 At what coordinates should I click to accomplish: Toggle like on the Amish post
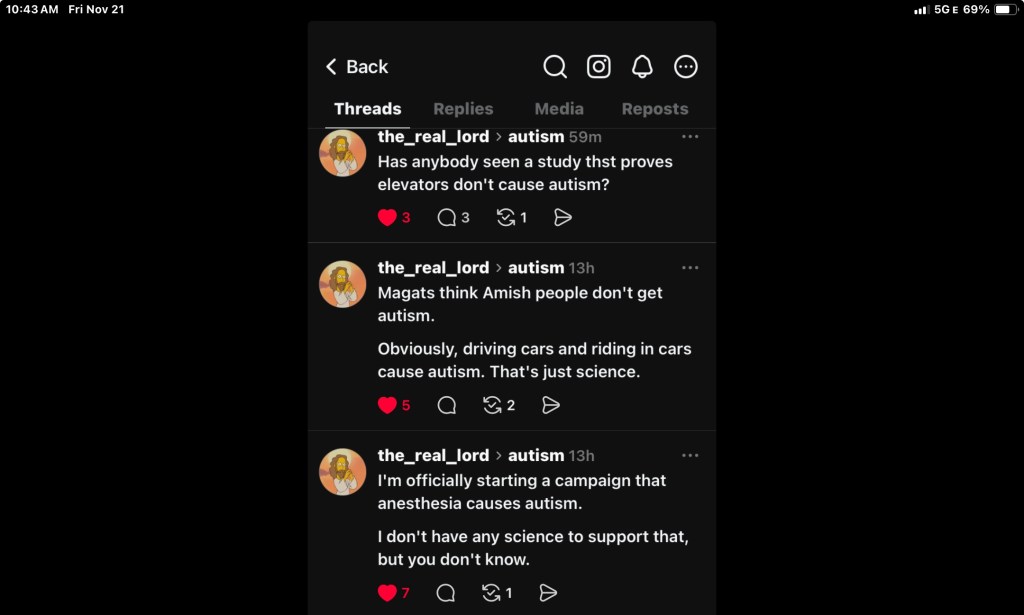click(x=387, y=405)
